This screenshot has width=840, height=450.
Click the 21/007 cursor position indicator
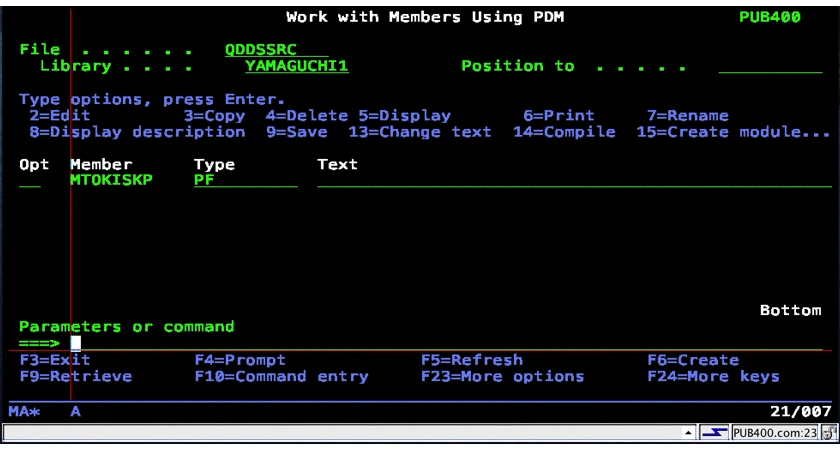[x=801, y=411]
